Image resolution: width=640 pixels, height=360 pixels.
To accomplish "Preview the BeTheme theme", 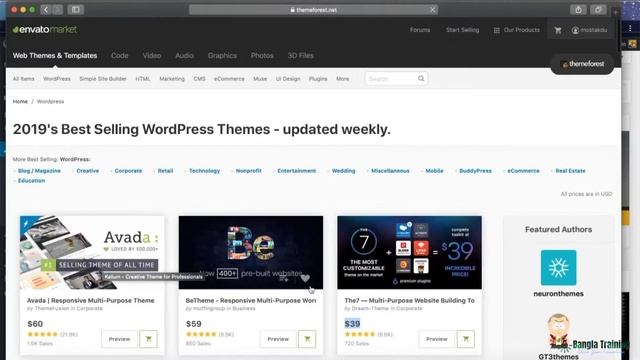I will pyautogui.click(x=278, y=339).
